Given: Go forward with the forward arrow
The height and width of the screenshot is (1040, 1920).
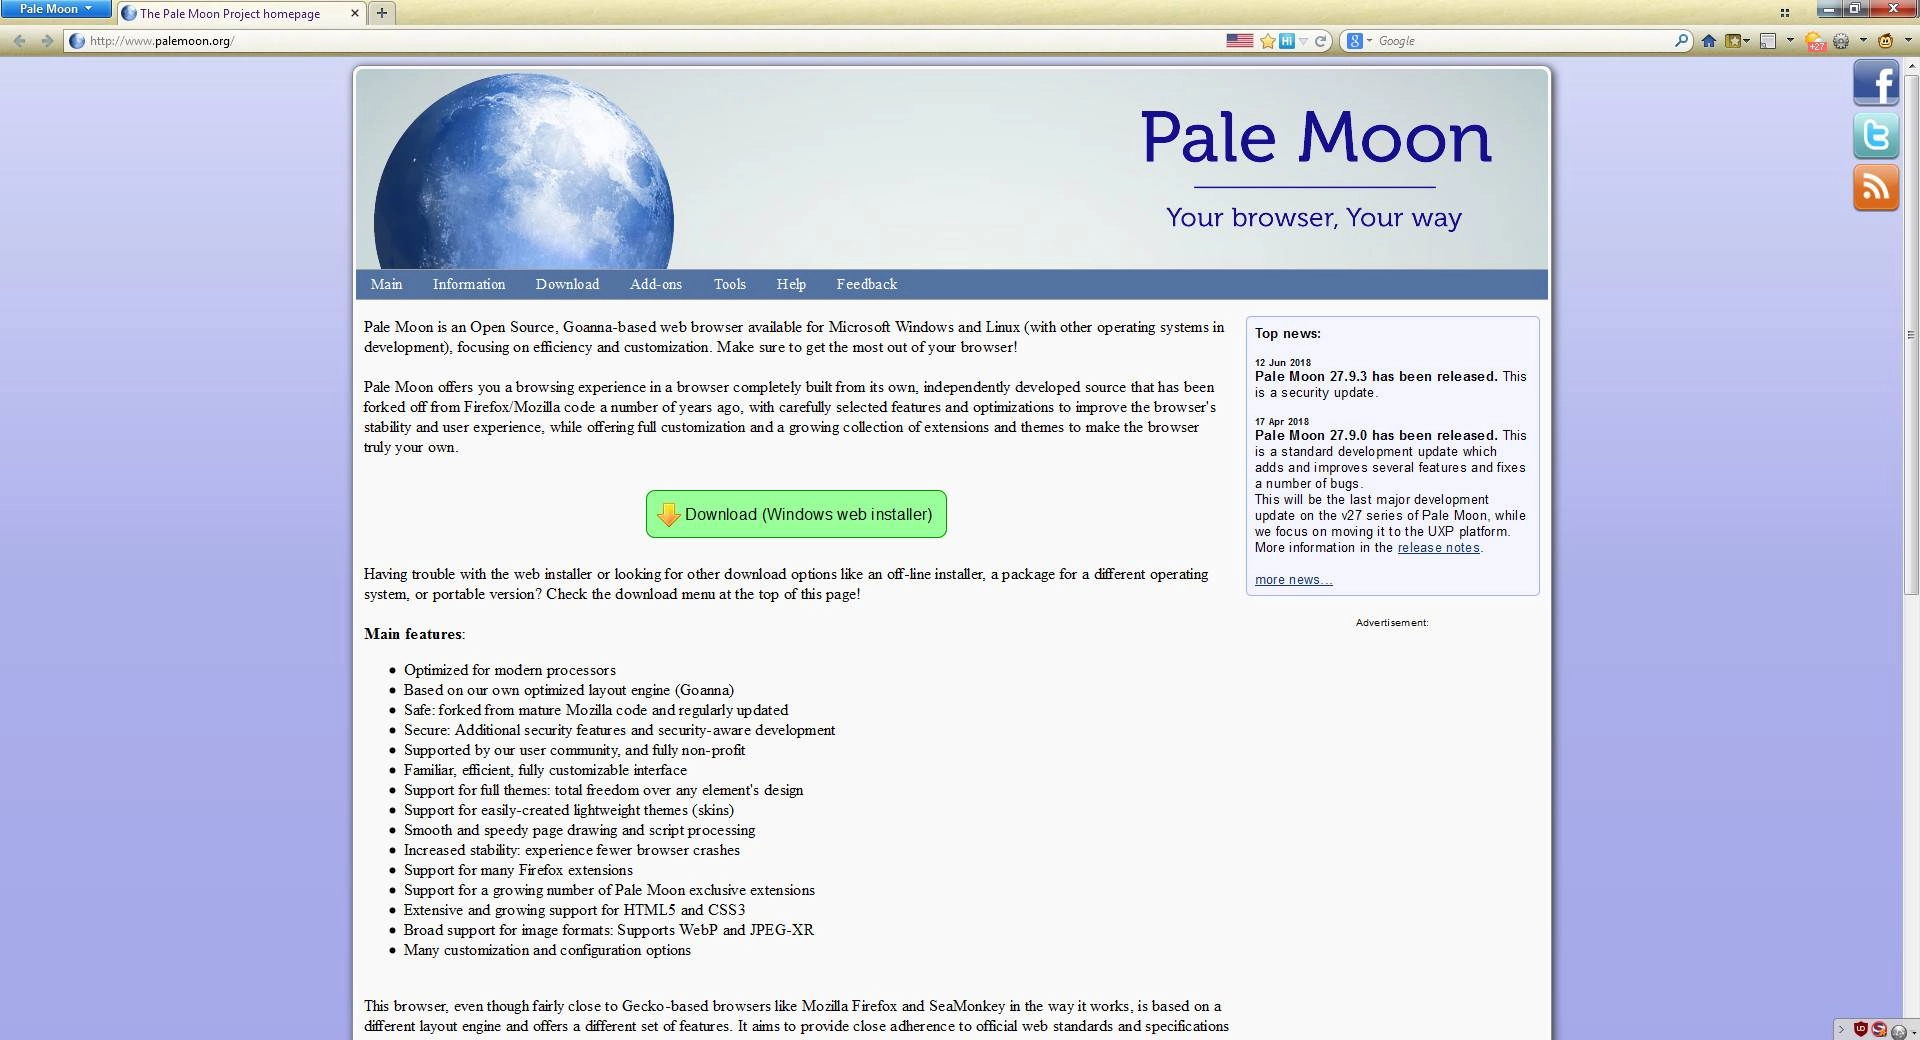Looking at the screenshot, I should [46, 41].
